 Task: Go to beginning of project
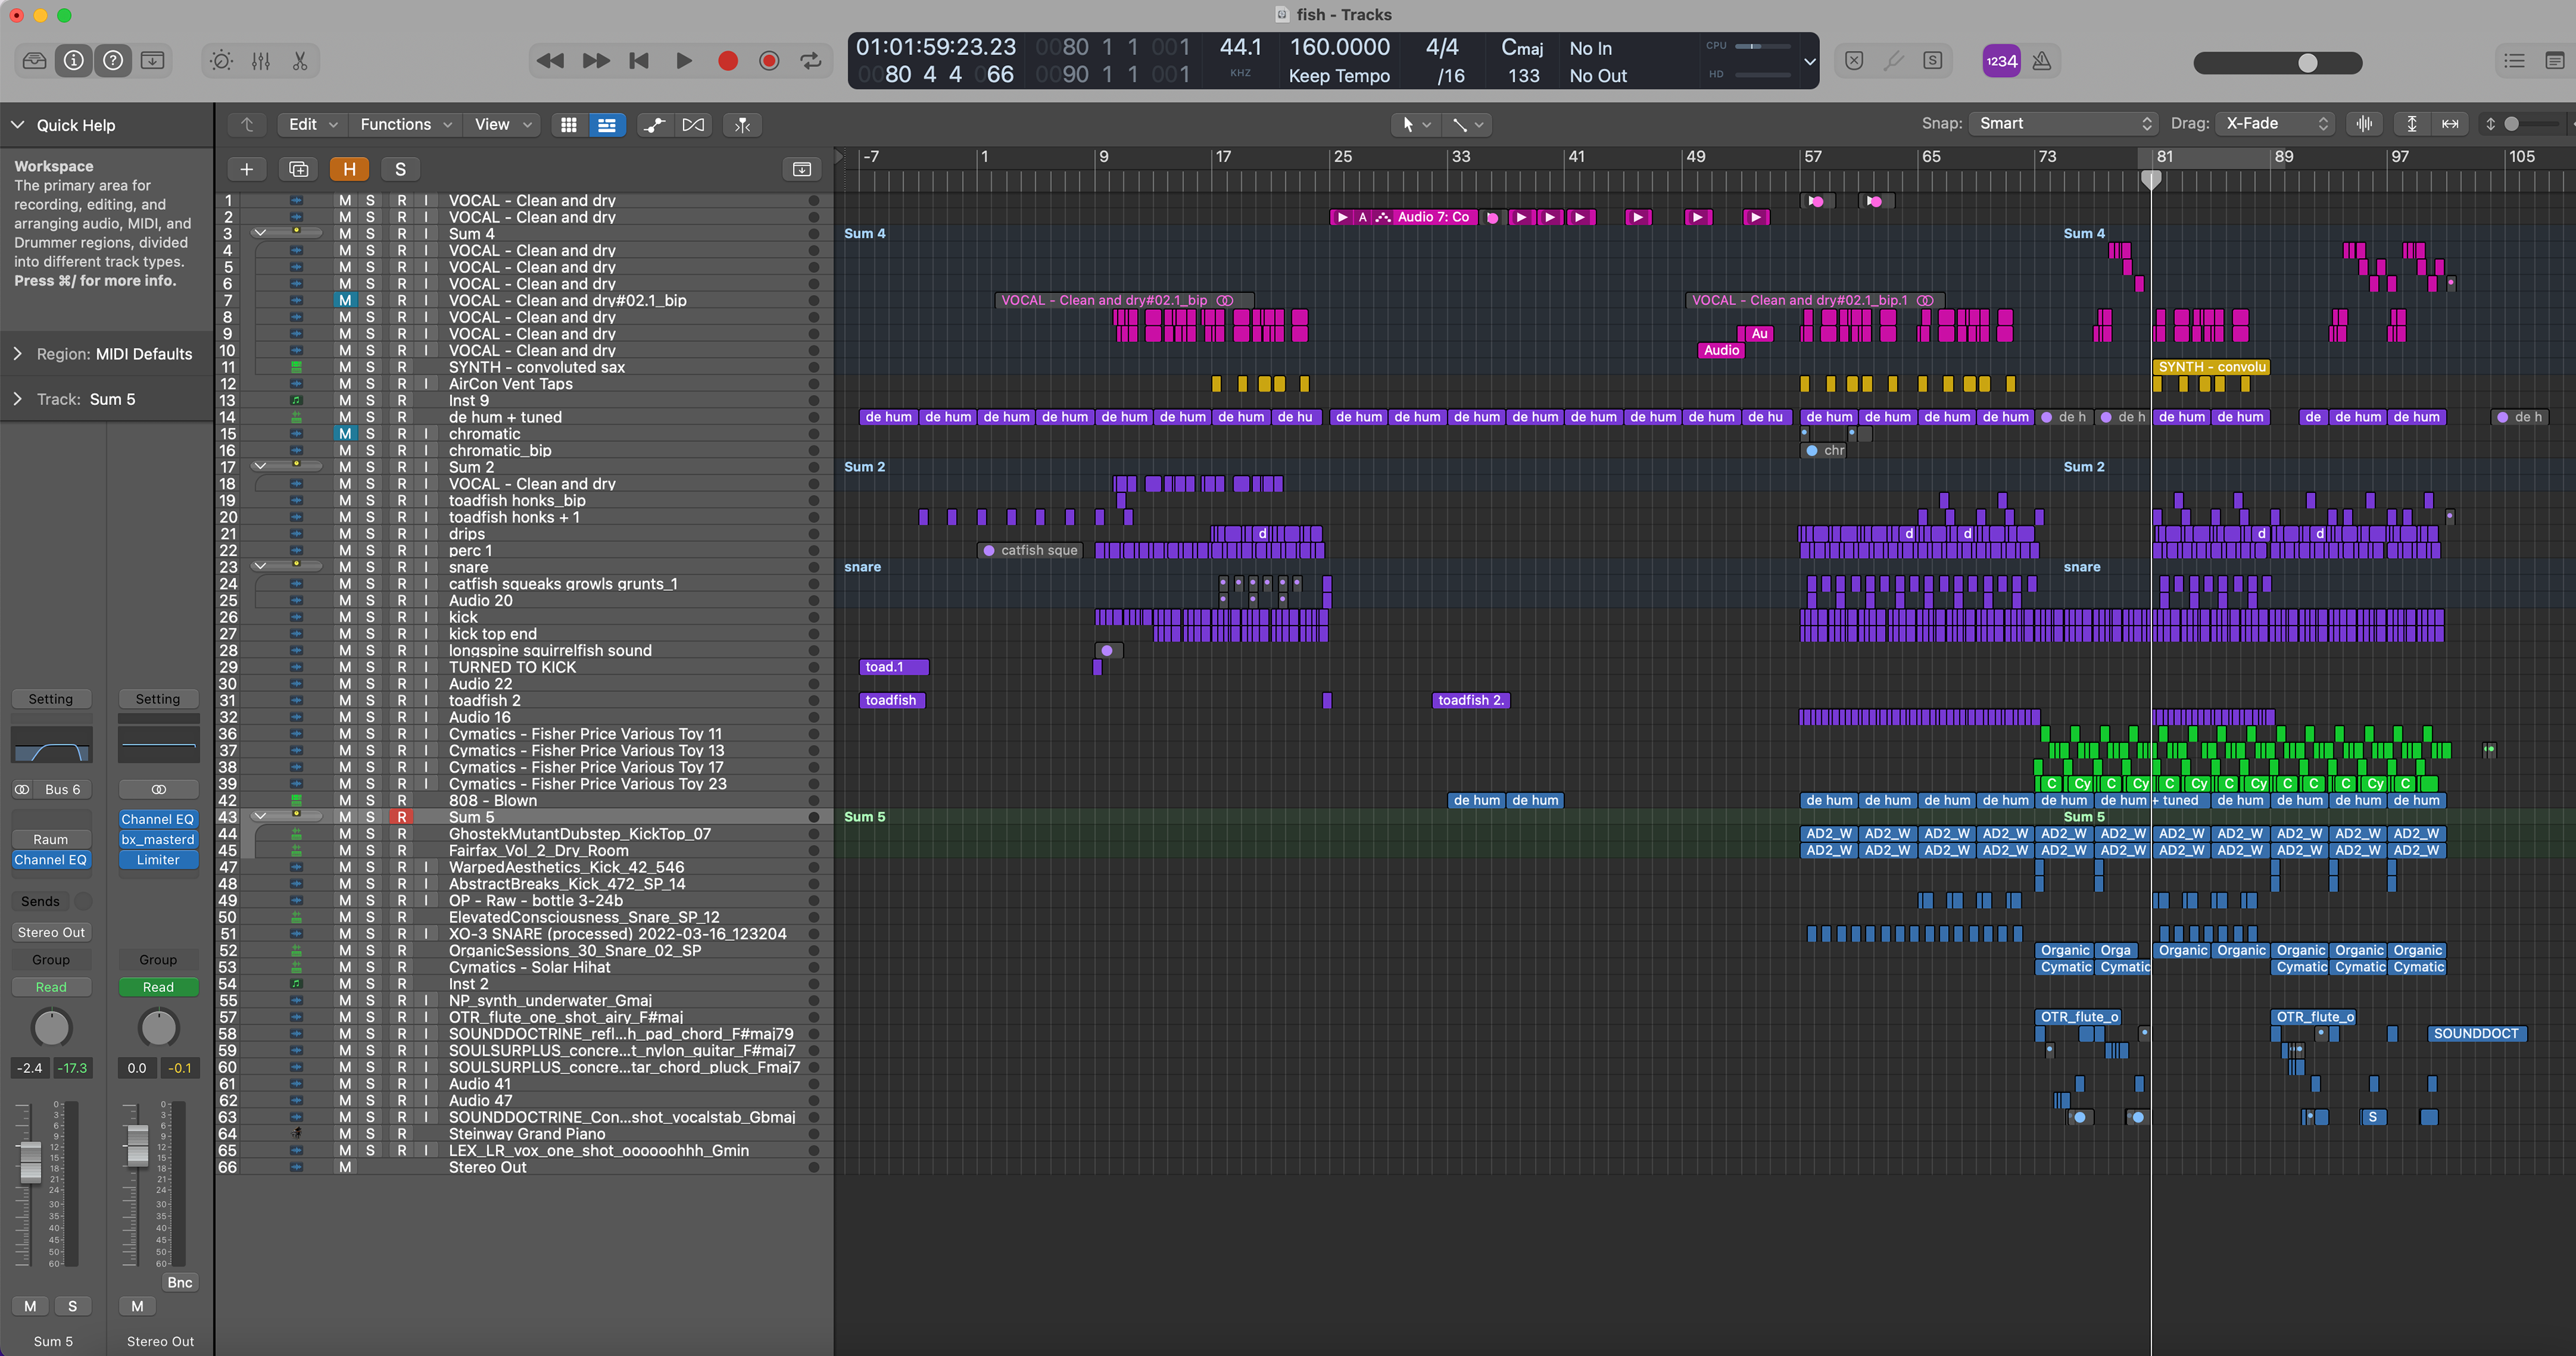[x=639, y=61]
